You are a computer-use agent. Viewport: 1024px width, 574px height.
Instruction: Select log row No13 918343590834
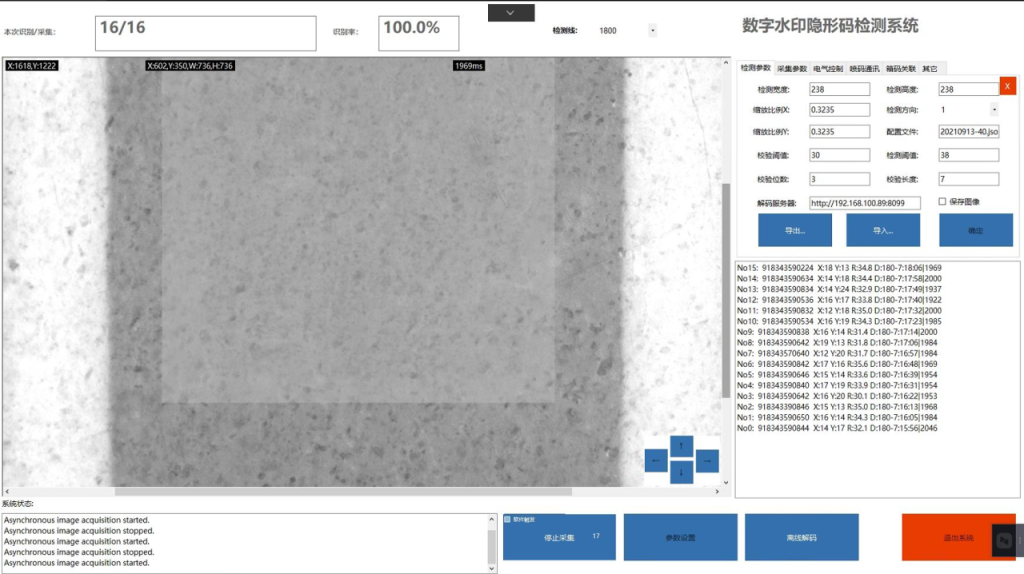839,289
